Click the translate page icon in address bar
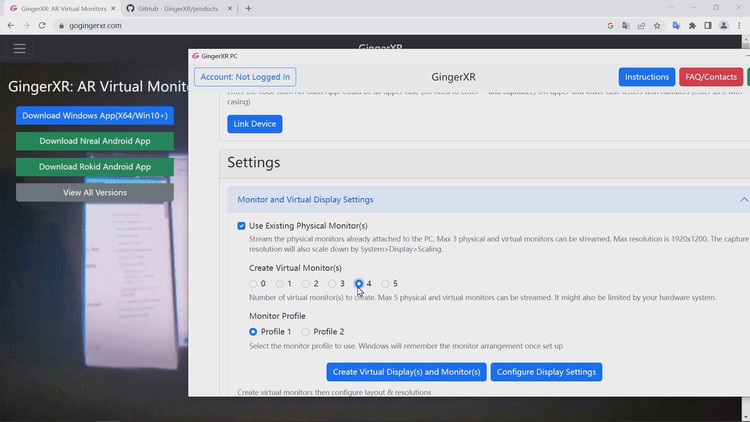 point(626,26)
